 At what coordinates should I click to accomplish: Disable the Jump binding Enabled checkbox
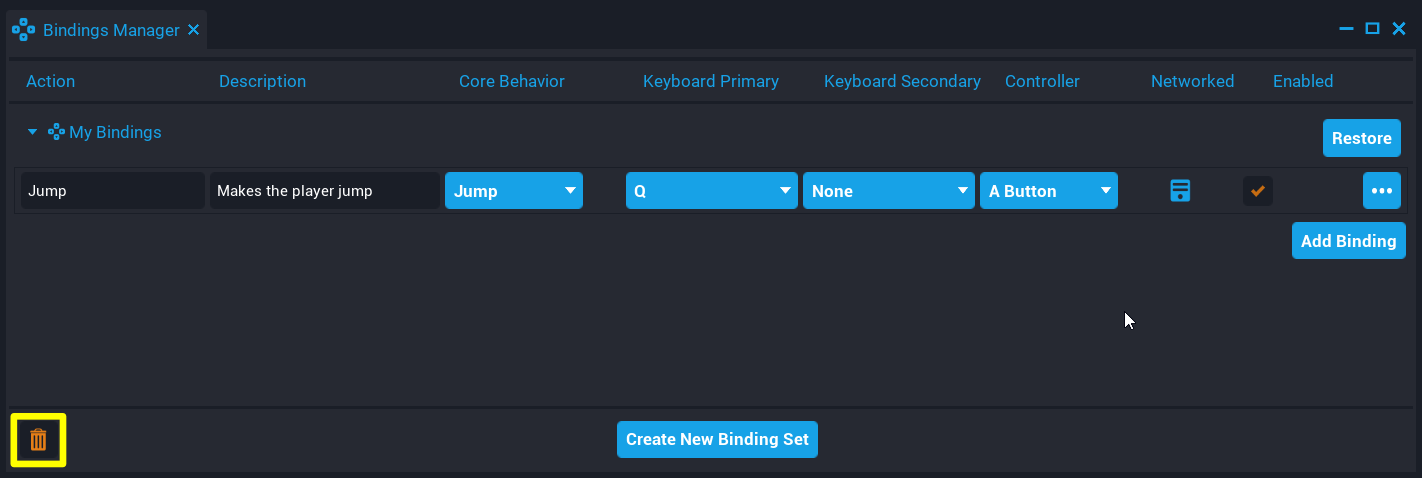click(x=1257, y=191)
